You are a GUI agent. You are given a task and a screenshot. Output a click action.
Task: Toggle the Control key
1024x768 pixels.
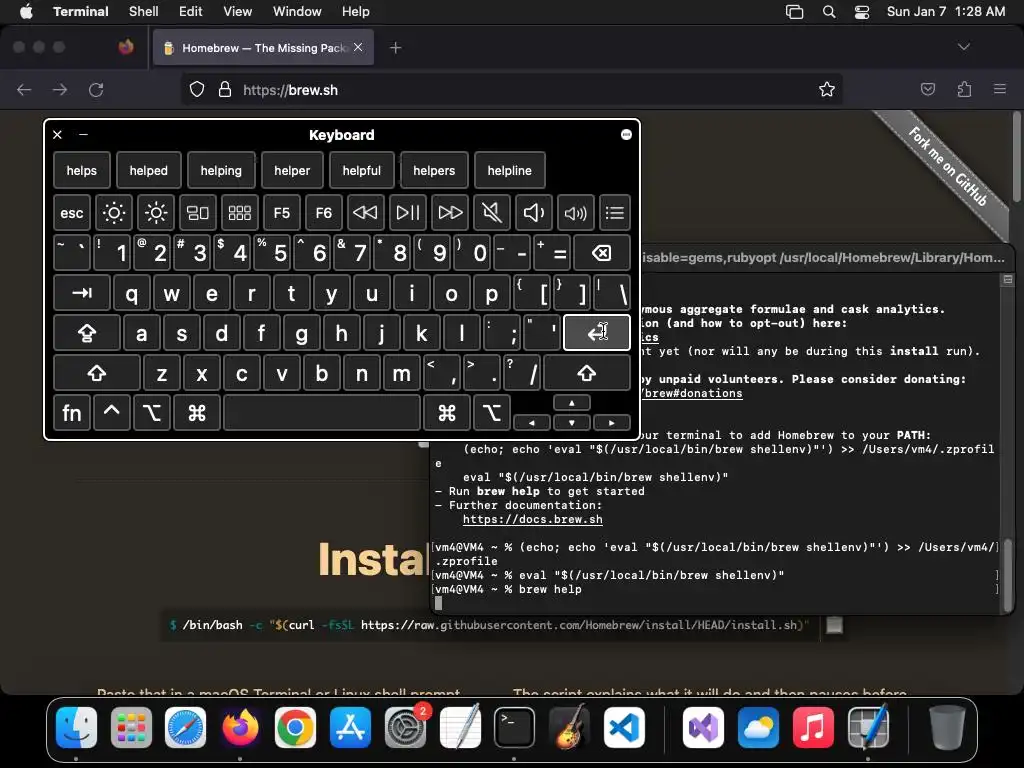(x=112, y=413)
